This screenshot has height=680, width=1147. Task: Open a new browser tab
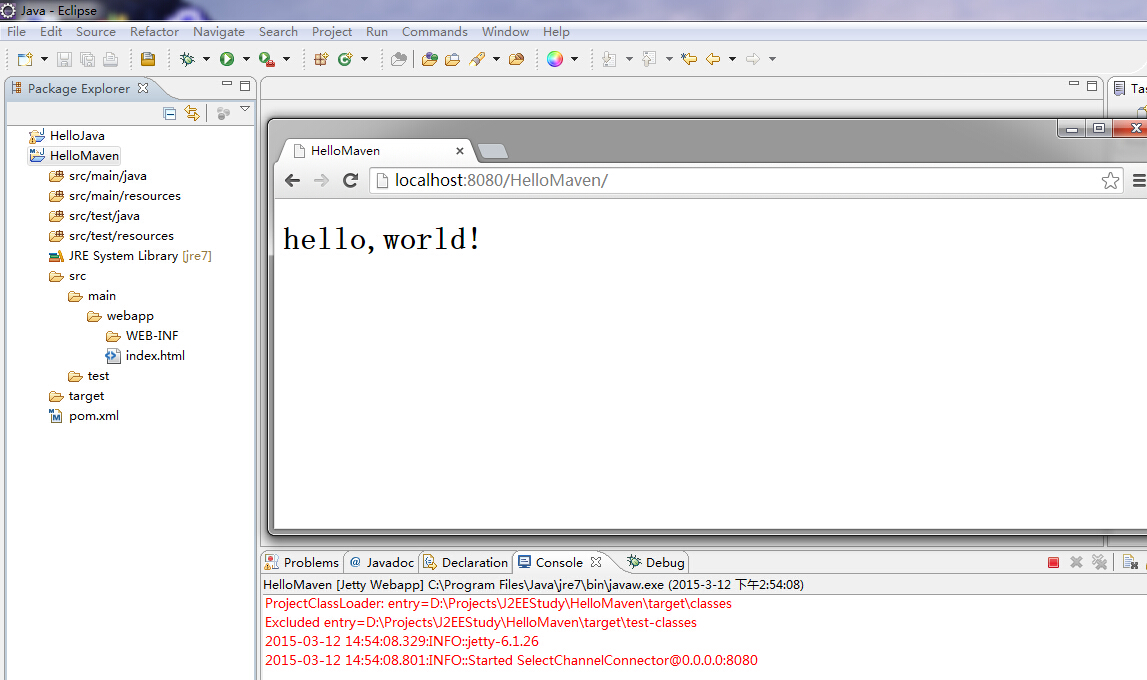coord(492,151)
